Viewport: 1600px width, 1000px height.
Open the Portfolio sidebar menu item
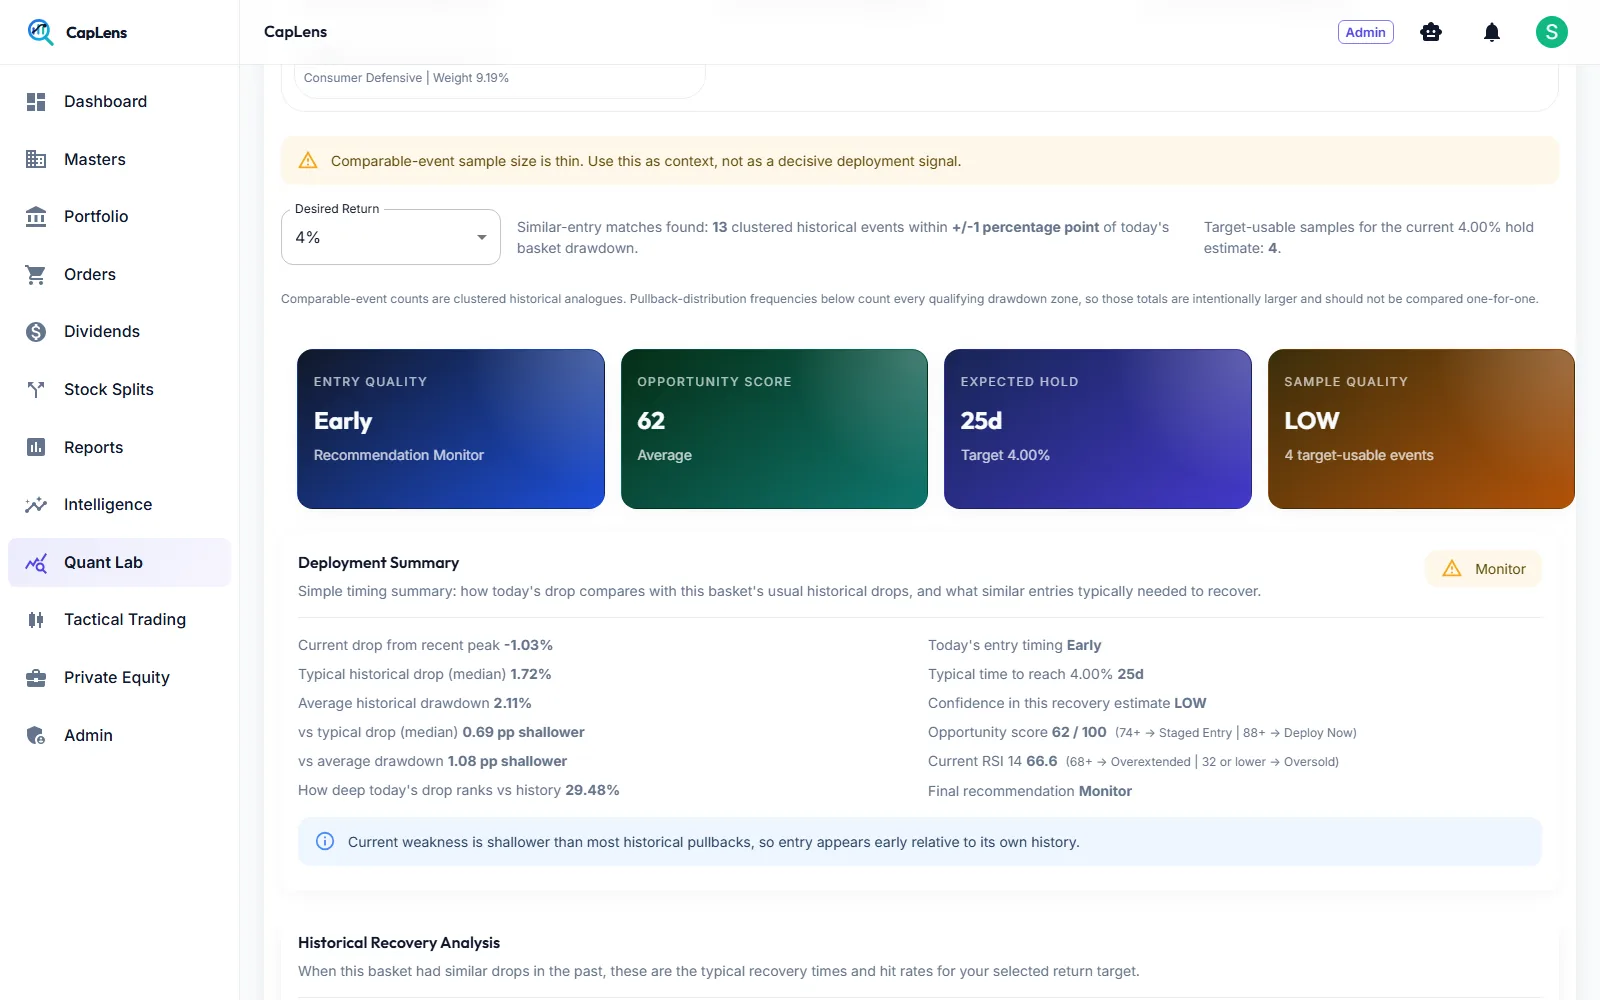(x=120, y=217)
